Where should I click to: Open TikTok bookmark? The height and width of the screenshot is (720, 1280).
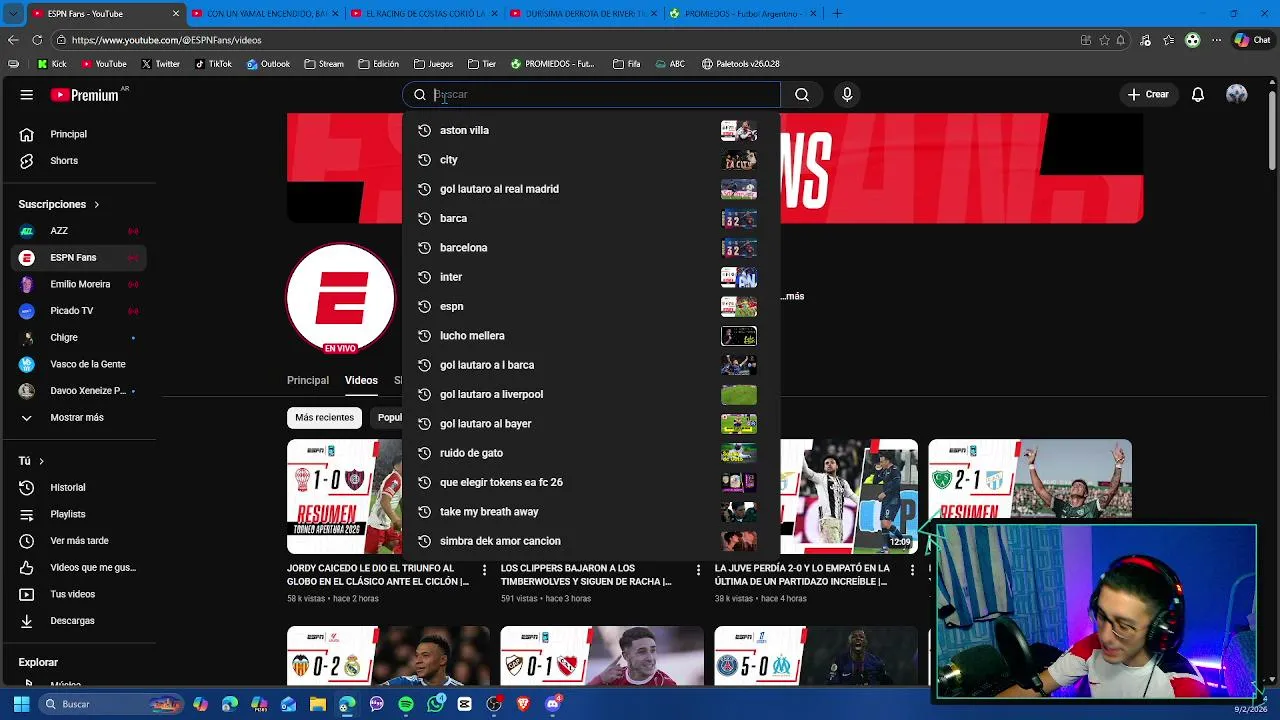pos(213,64)
